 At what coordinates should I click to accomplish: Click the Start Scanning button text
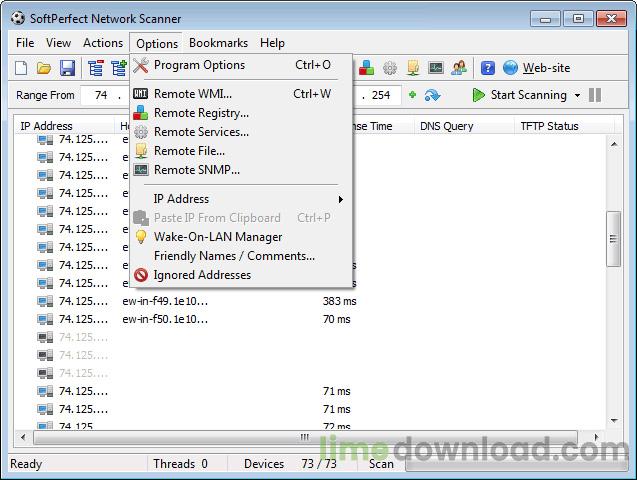[x=529, y=95]
